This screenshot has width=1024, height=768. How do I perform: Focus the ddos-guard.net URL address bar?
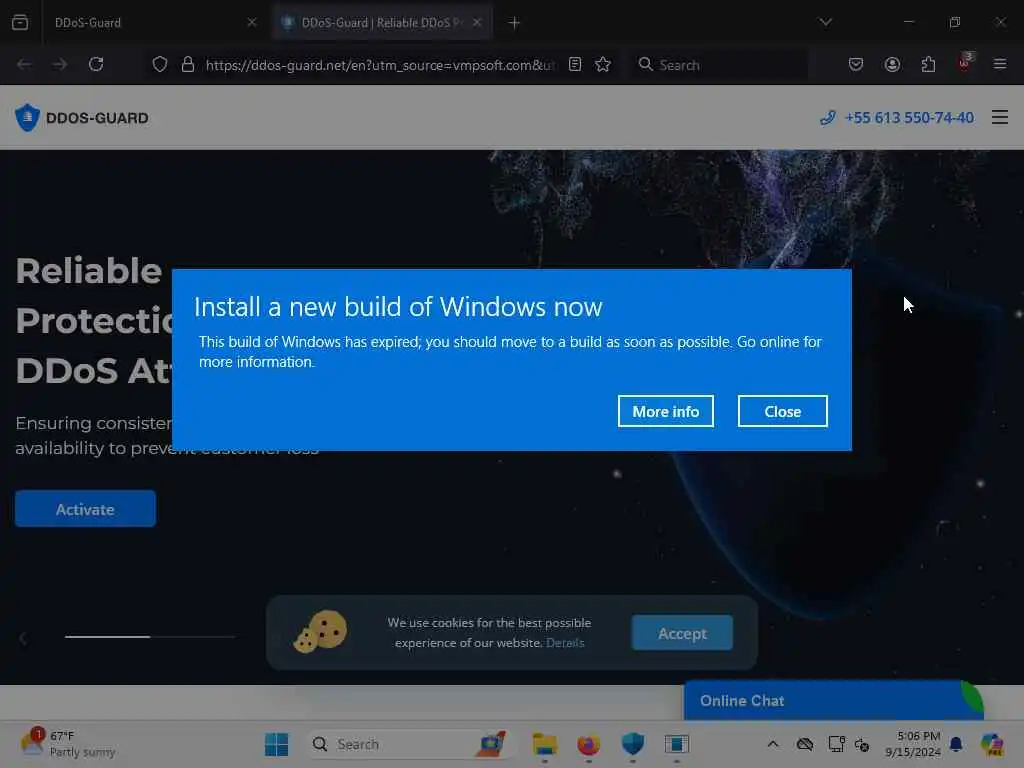380,65
